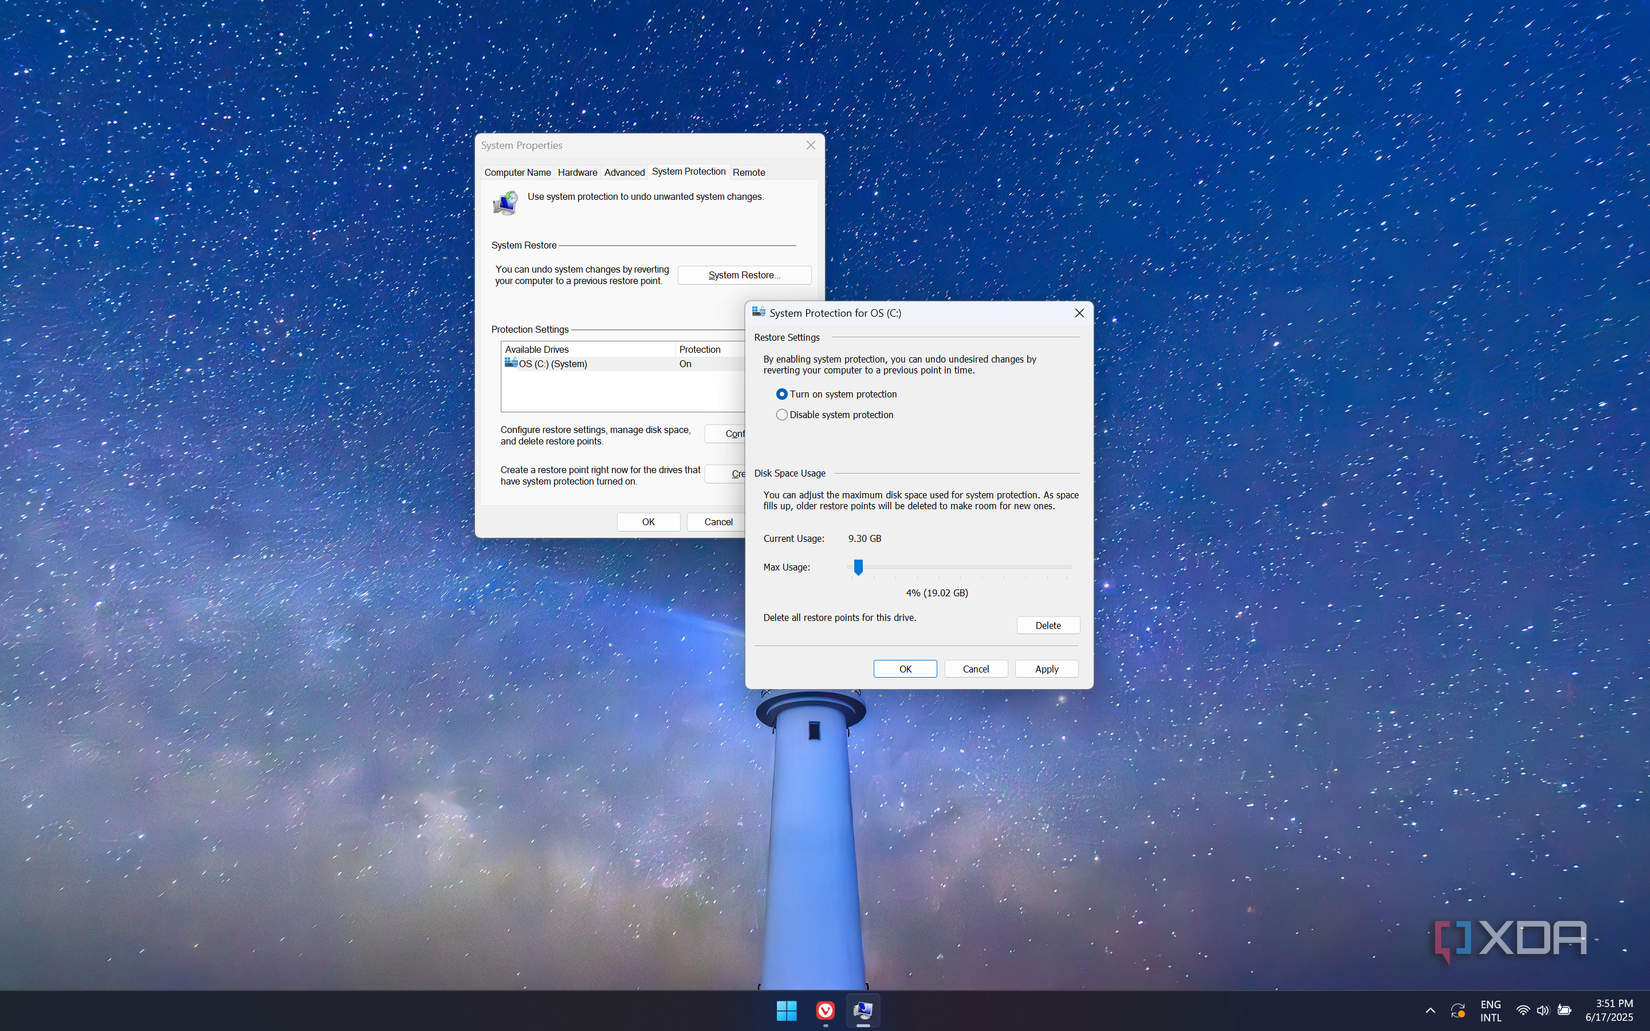Screen dimensions: 1650x1031
Task: Delete all restore points for this drive
Action: pyautogui.click(x=1047, y=625)
